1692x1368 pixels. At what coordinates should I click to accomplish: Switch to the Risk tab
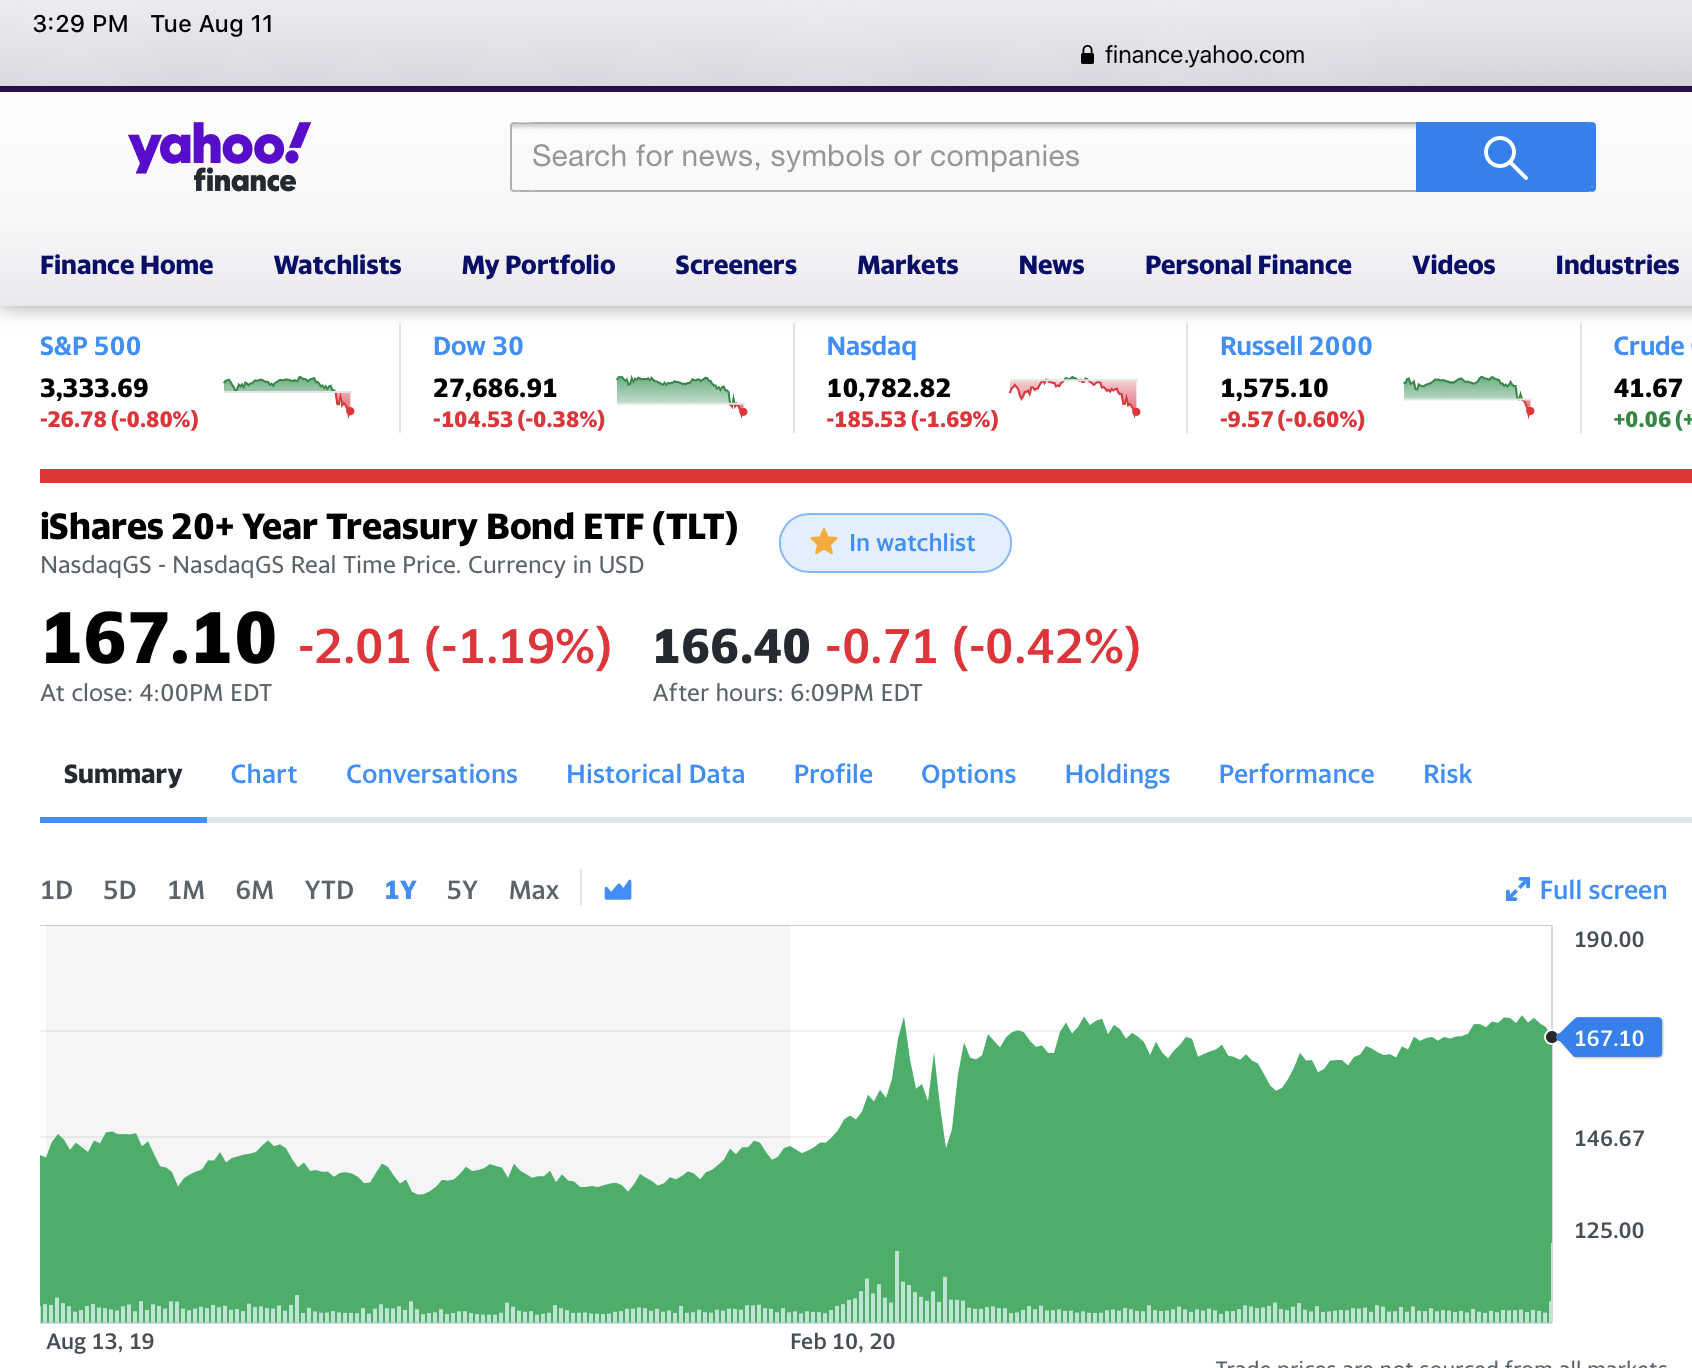point(1448,774)
